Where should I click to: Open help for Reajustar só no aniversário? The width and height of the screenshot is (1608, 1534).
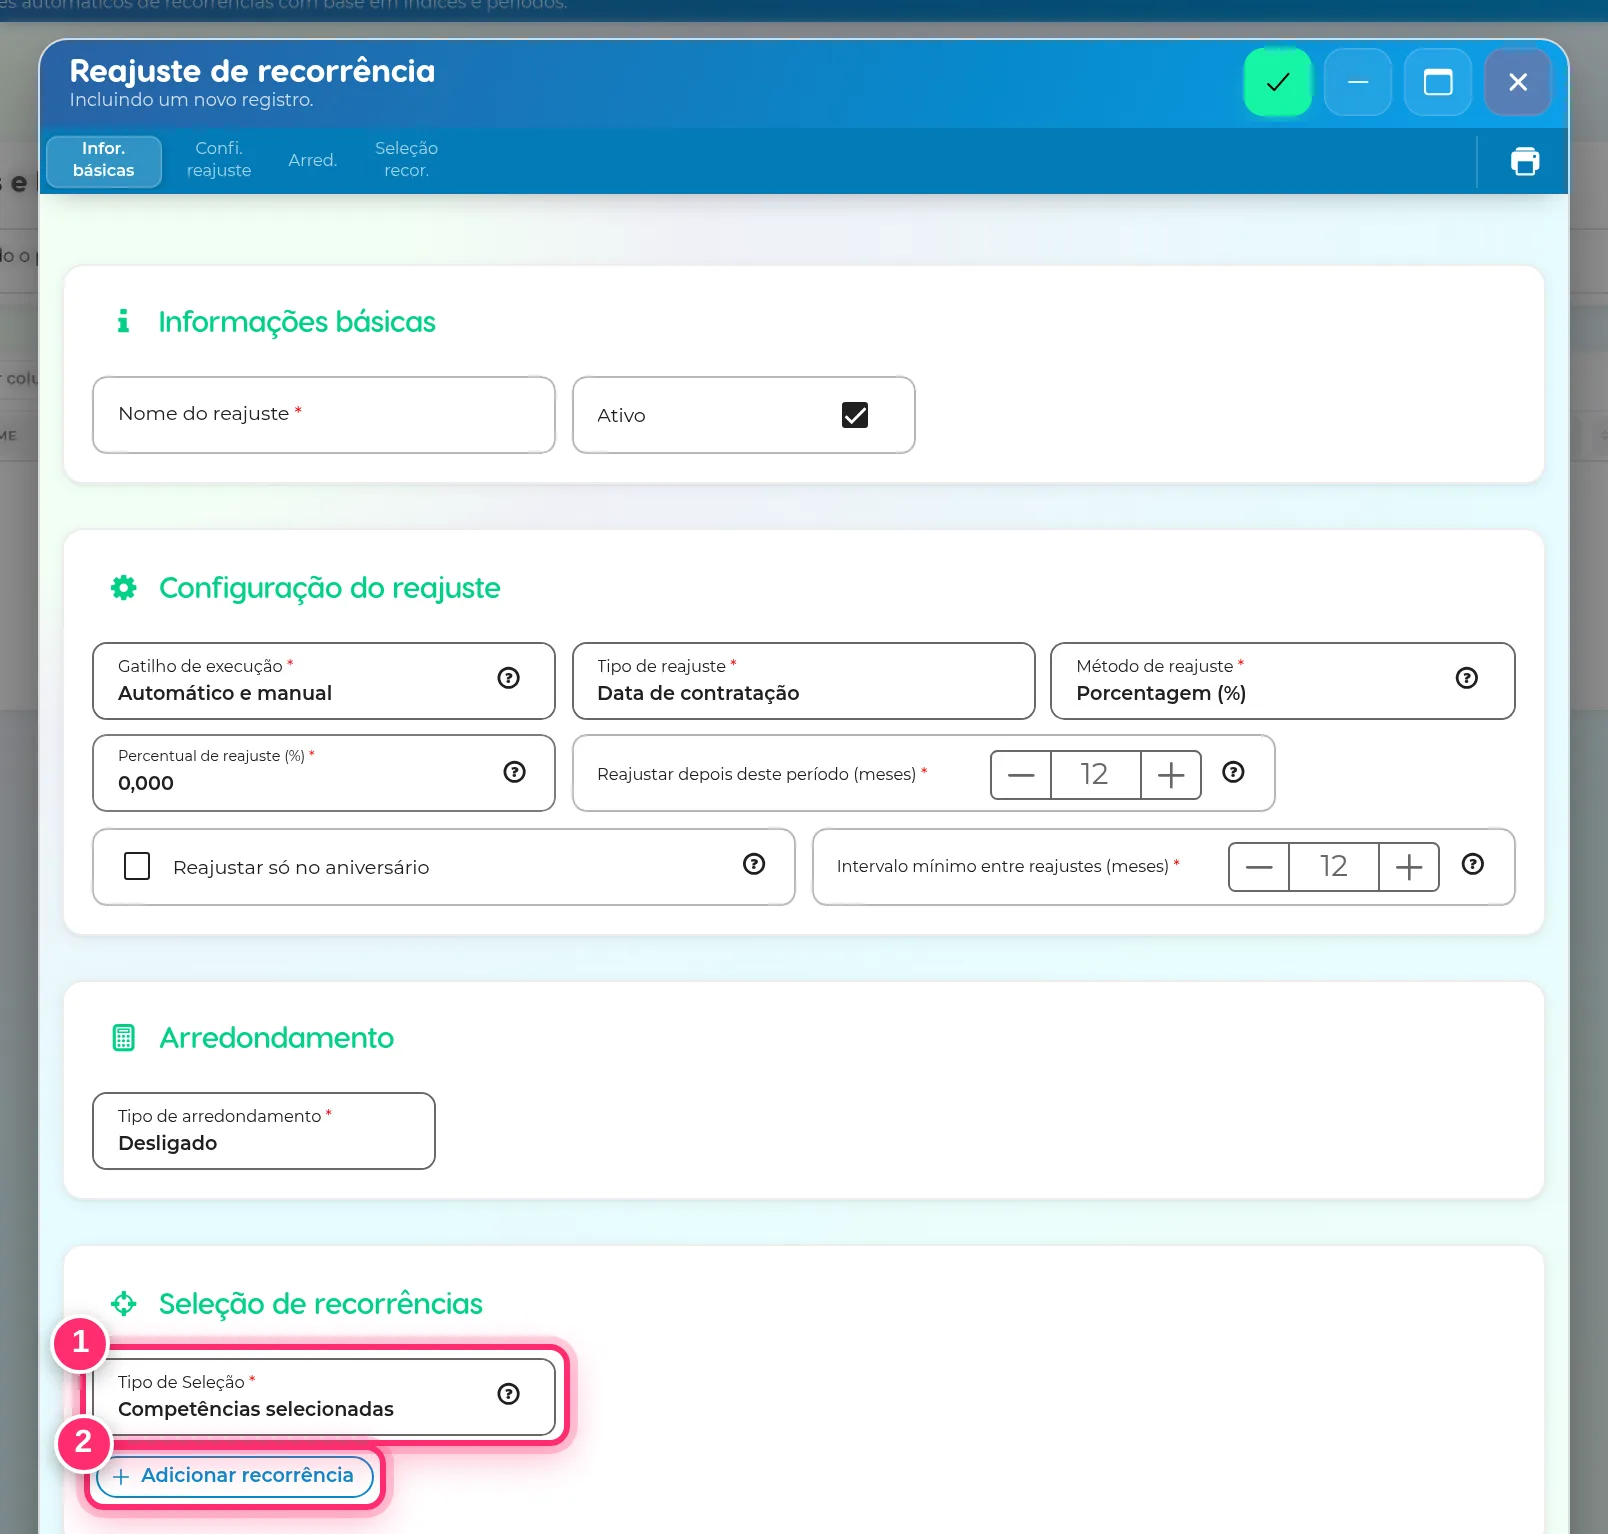[754, 864]
